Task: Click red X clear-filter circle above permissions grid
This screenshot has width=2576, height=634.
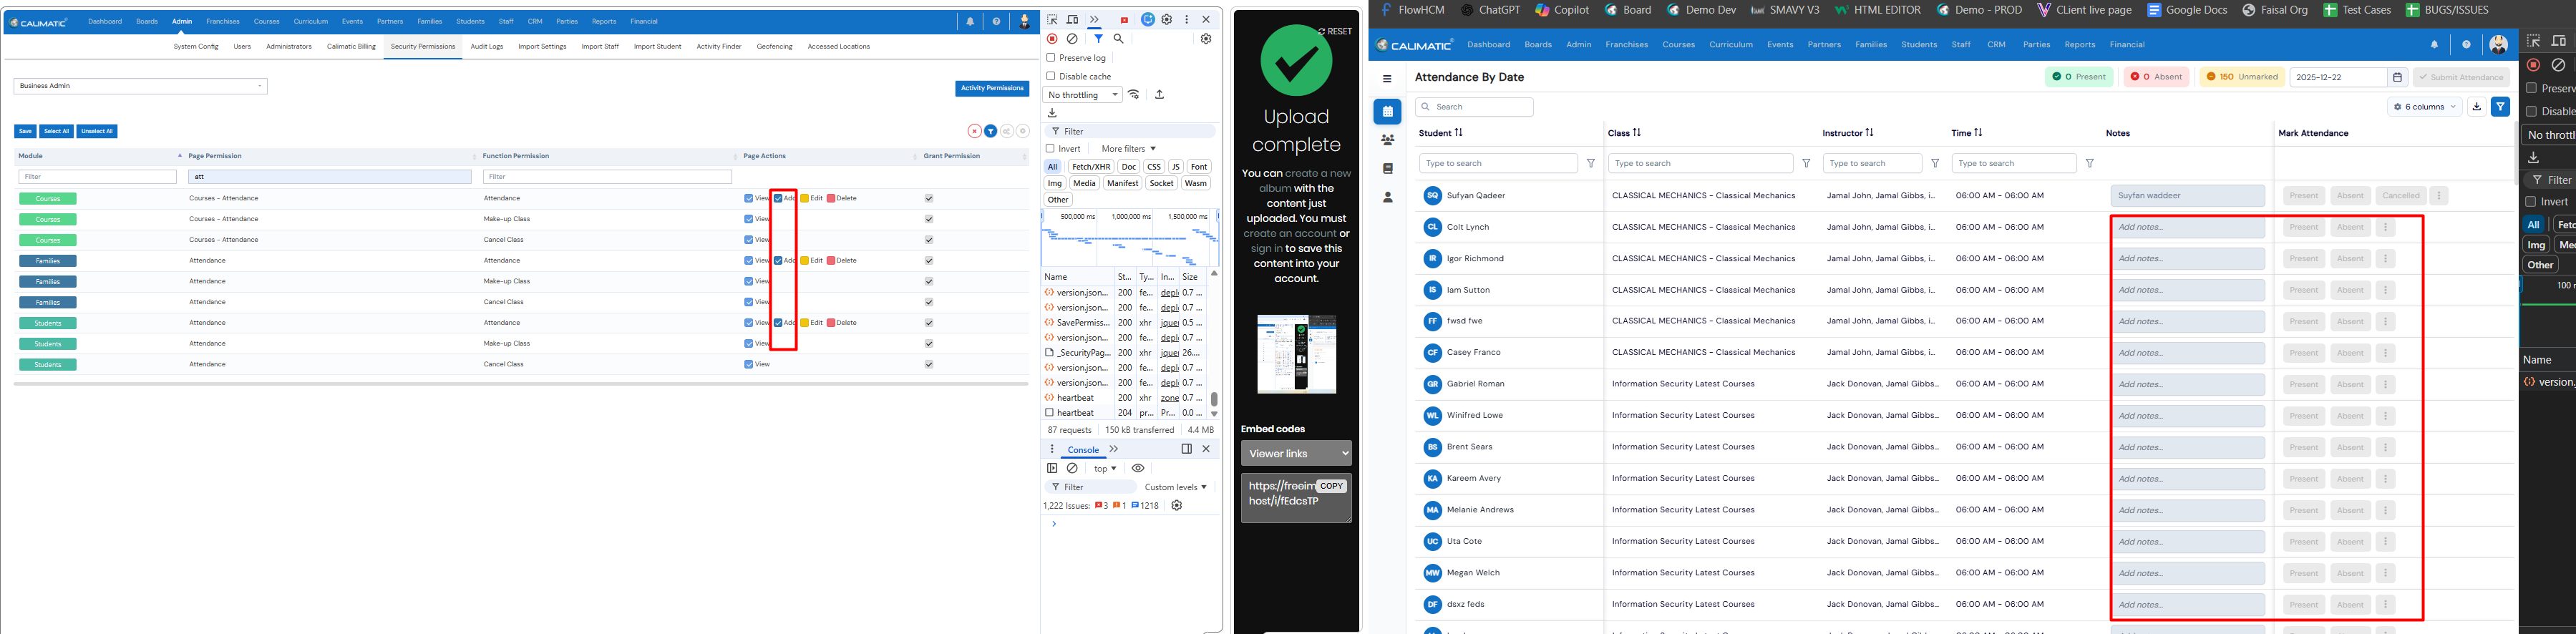Action: 974,131
